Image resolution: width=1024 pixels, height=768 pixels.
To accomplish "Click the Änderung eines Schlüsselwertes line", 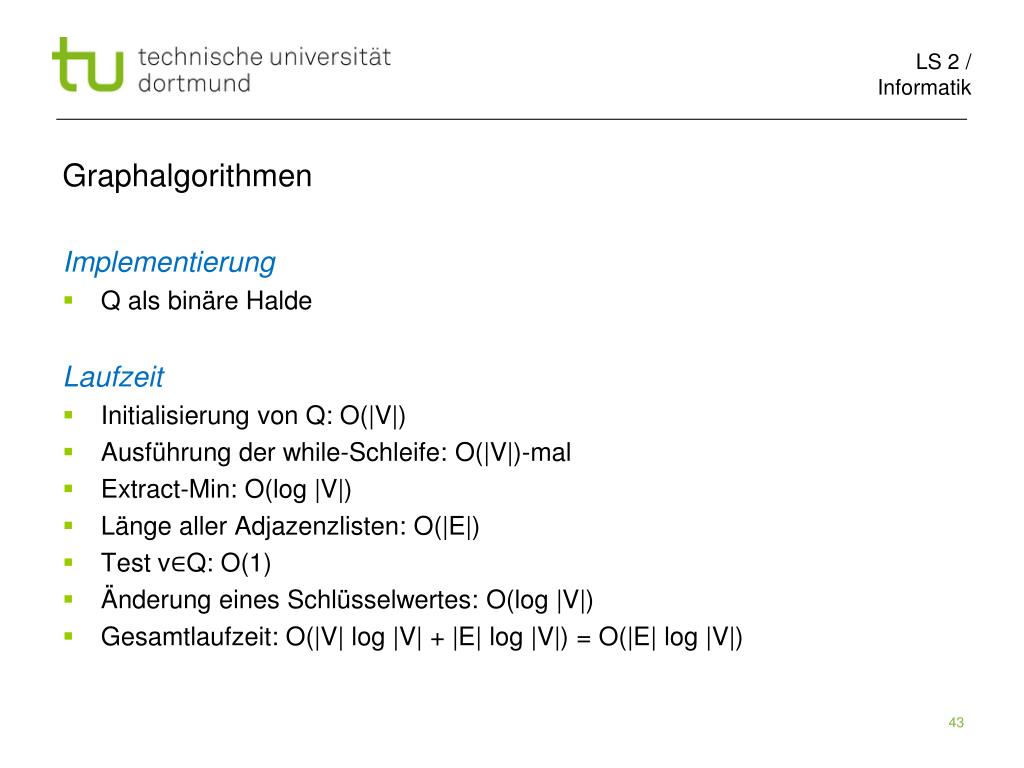I will point(347,600).
